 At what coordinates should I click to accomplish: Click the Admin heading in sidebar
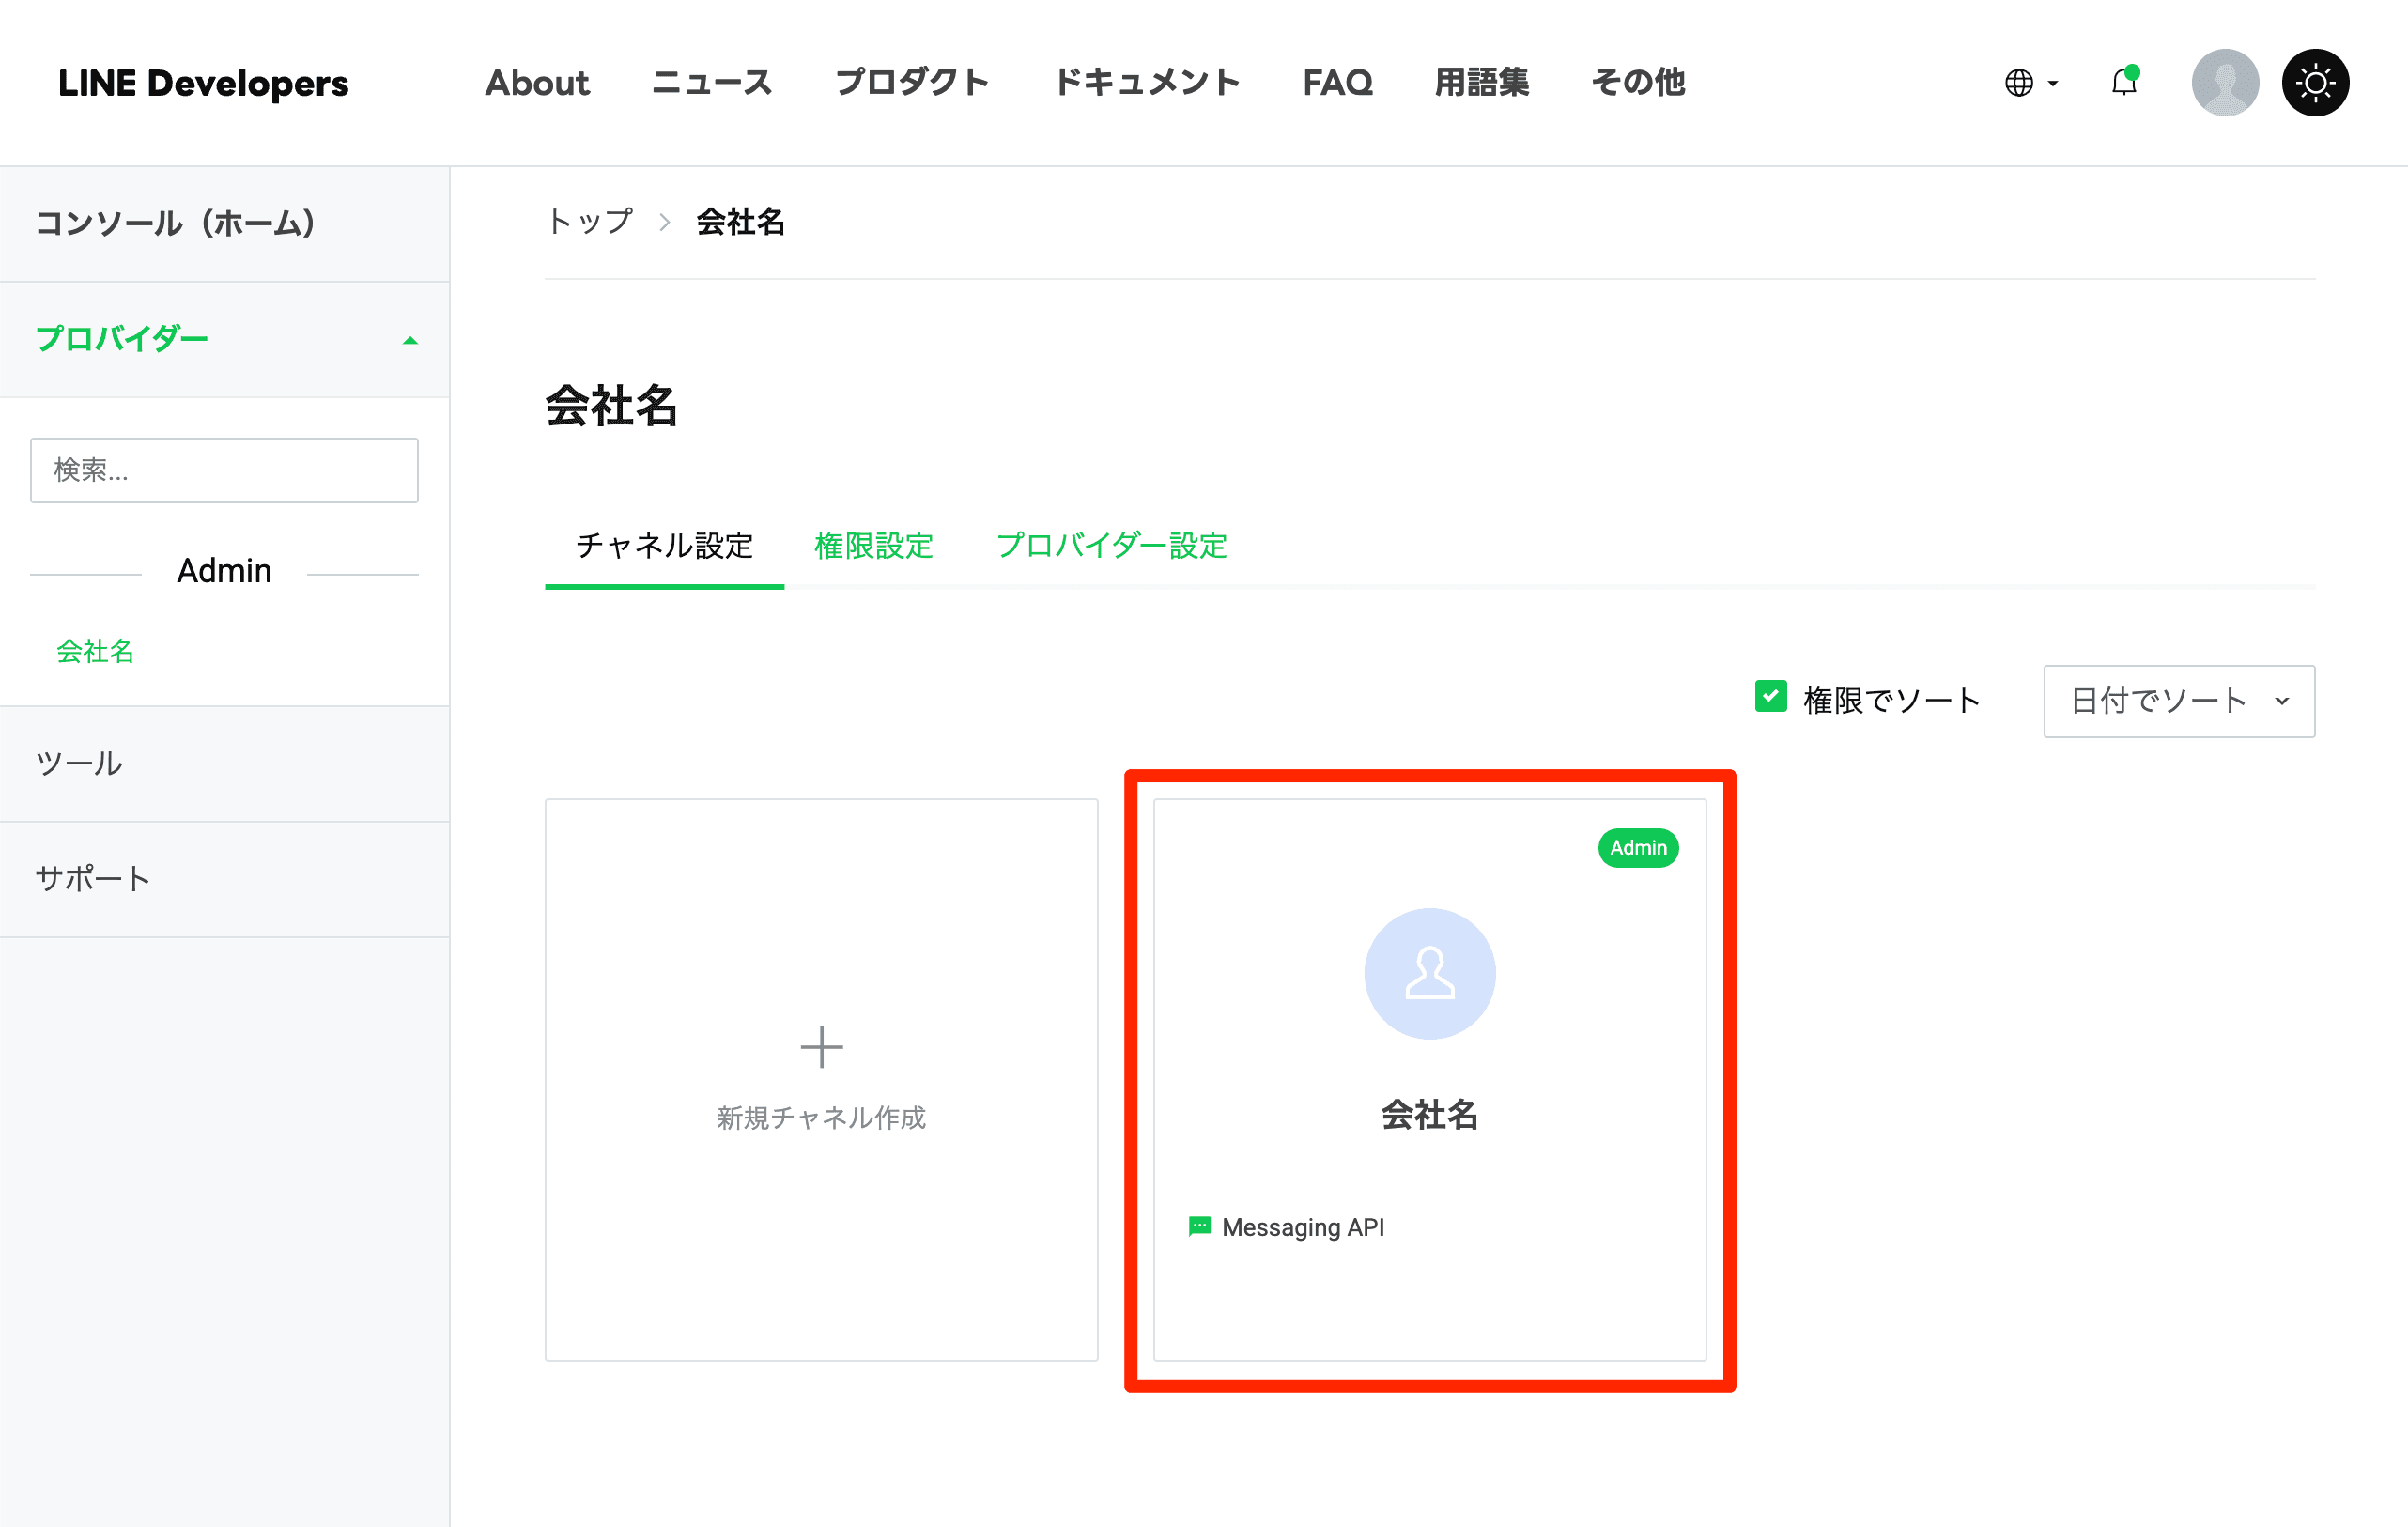pyautogui.click(x=224, y=571)
